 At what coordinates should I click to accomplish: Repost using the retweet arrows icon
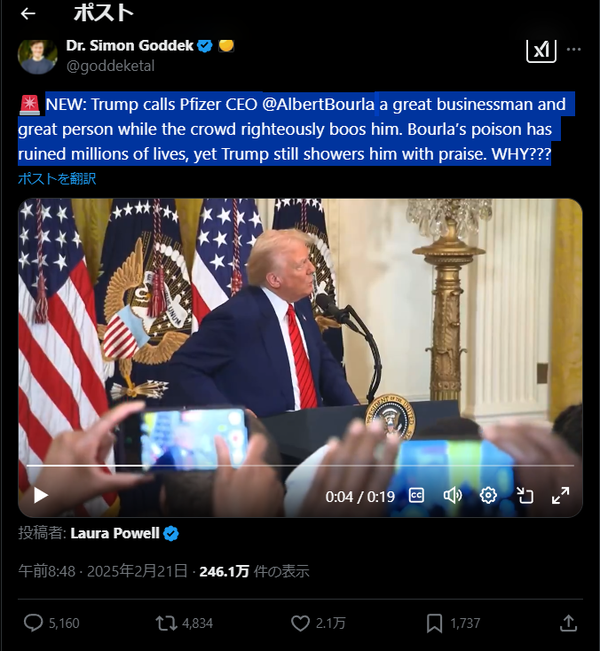(x=166, y=623)
